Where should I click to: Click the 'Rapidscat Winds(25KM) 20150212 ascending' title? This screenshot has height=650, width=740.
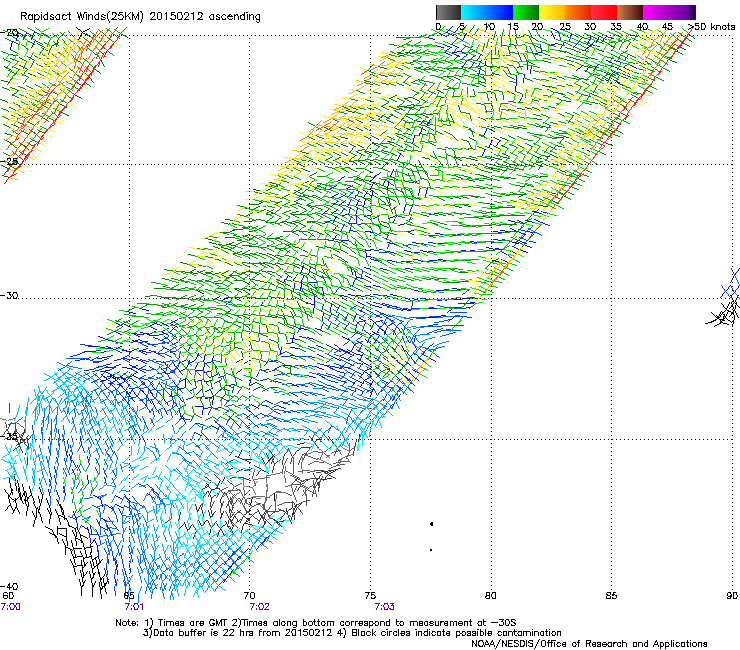140,17
